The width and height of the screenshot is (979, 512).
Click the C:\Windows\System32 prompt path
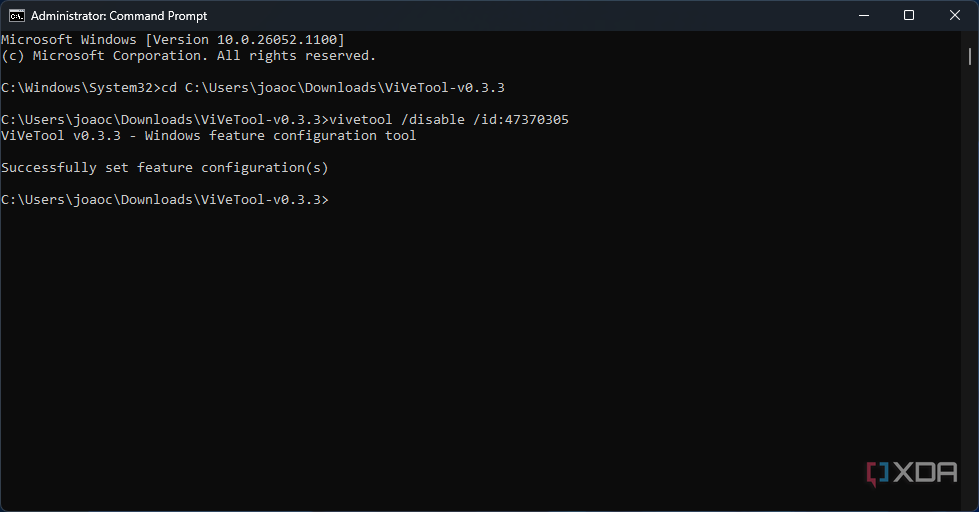[77, 87]
